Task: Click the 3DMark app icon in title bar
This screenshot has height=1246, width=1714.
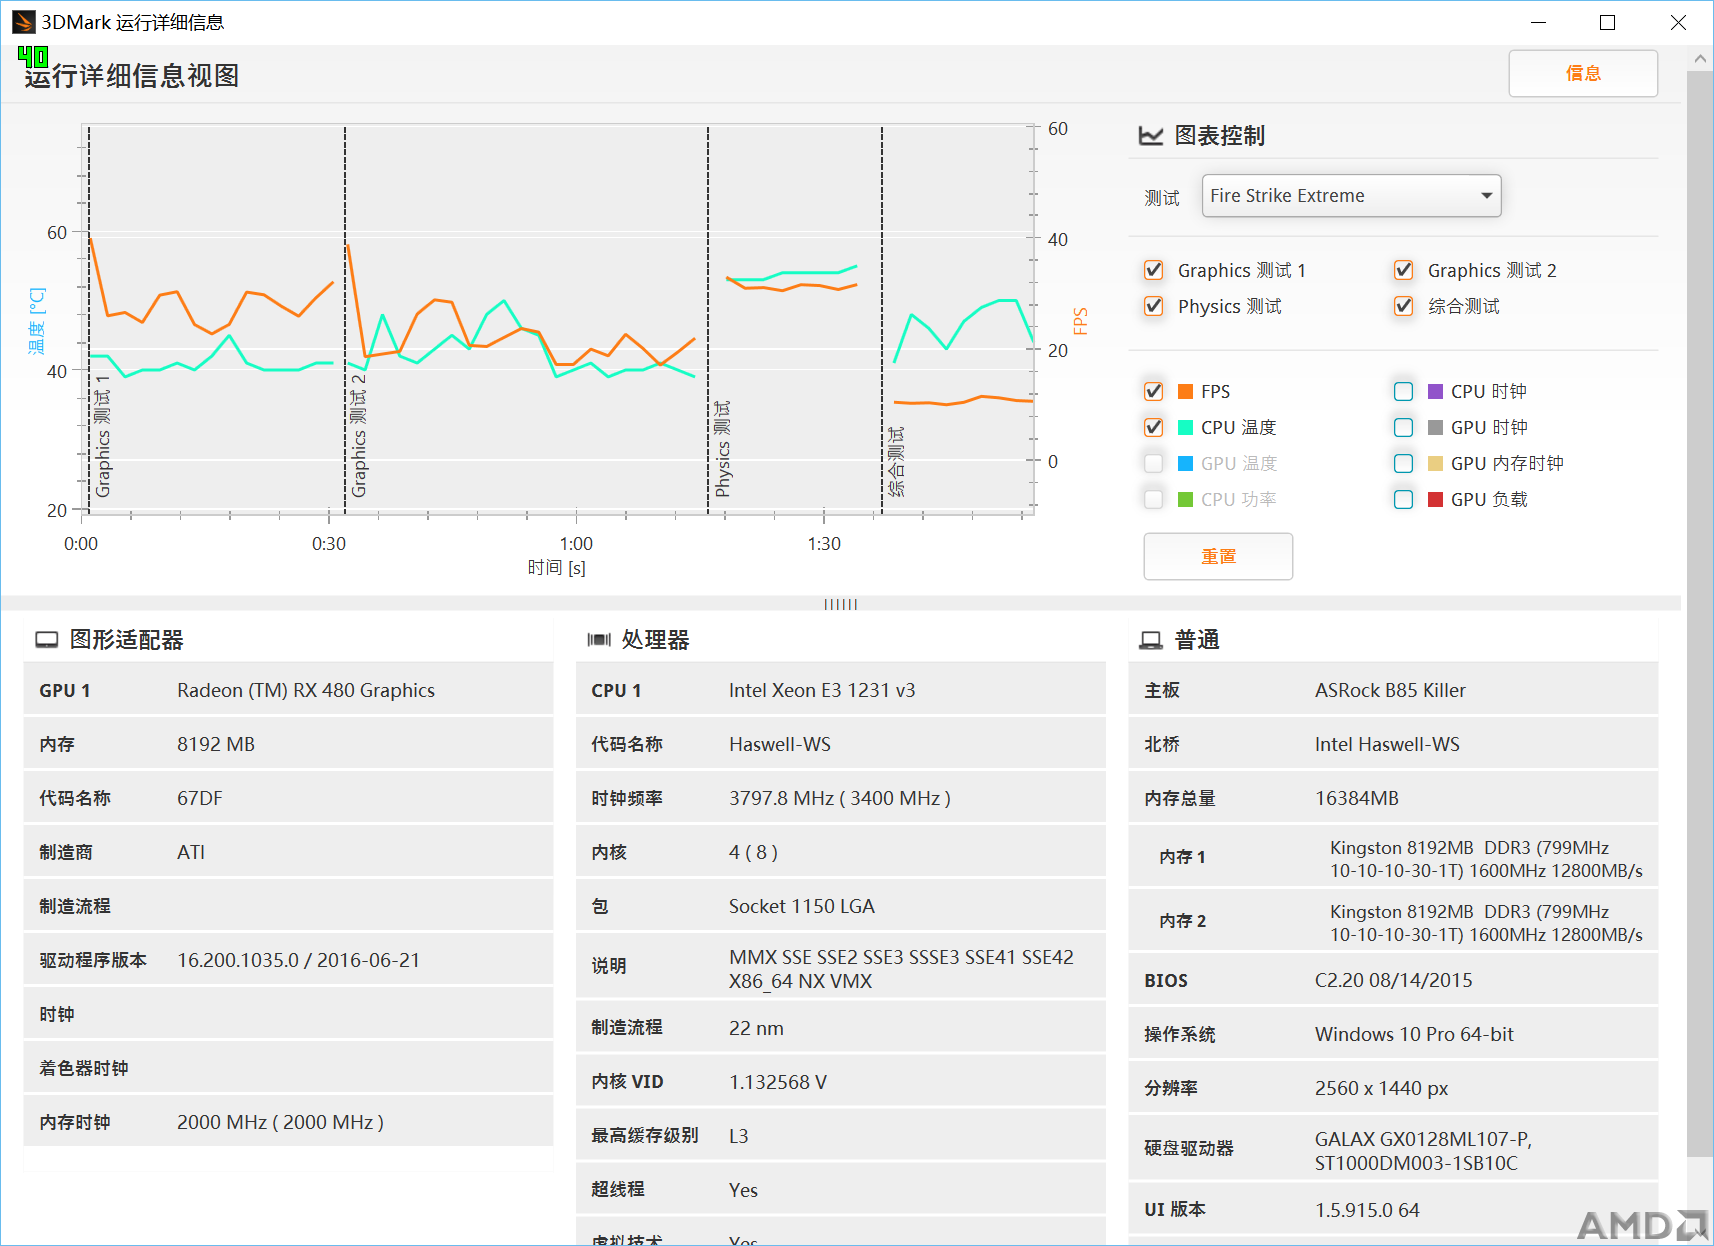Action: (x=23, y=22)
